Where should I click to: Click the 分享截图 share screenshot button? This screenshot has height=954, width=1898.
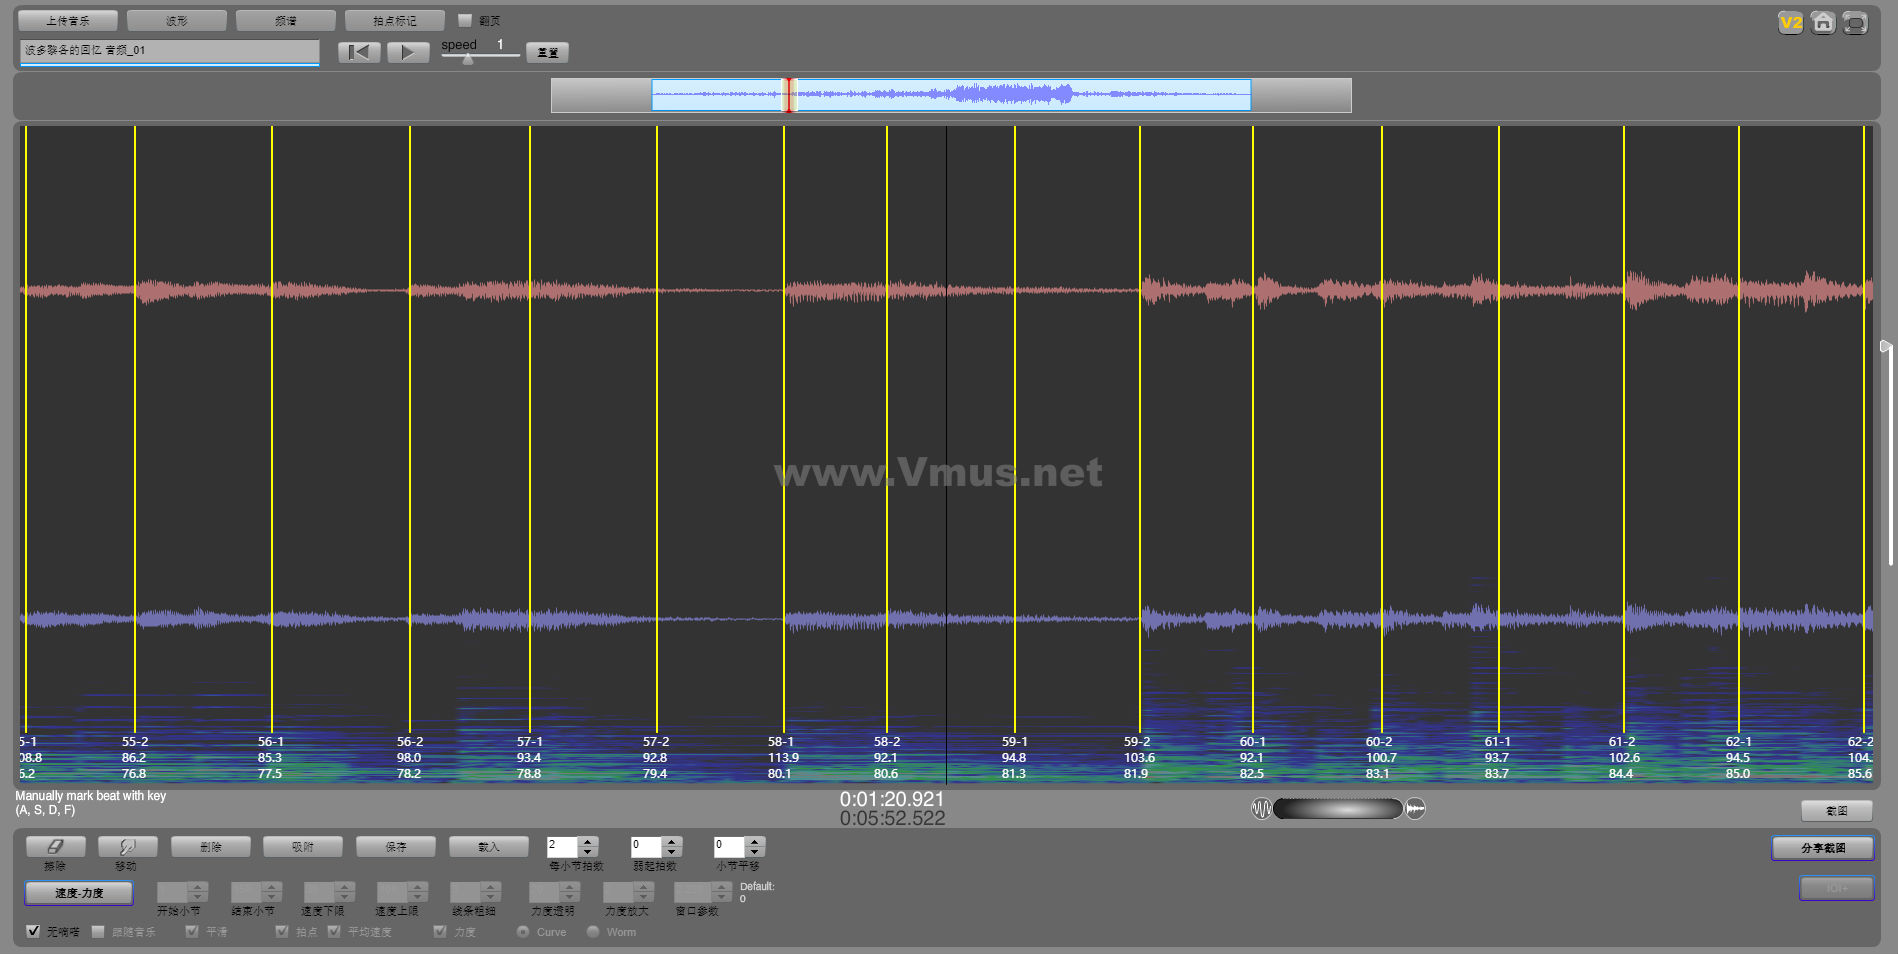point(1822,848)
